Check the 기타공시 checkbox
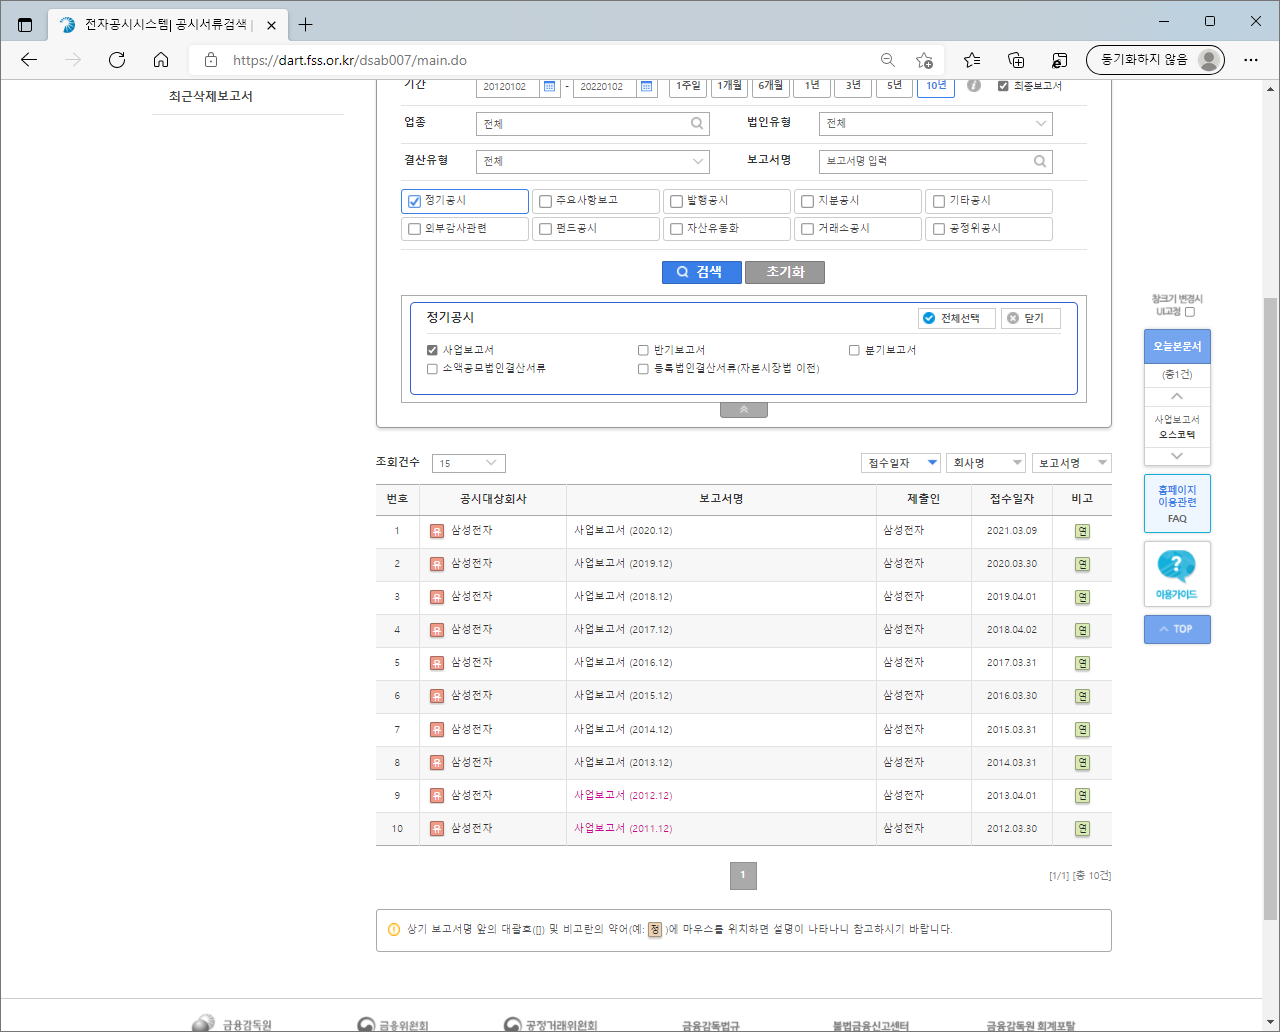Screen dimensions: 1280x1032 938,201
